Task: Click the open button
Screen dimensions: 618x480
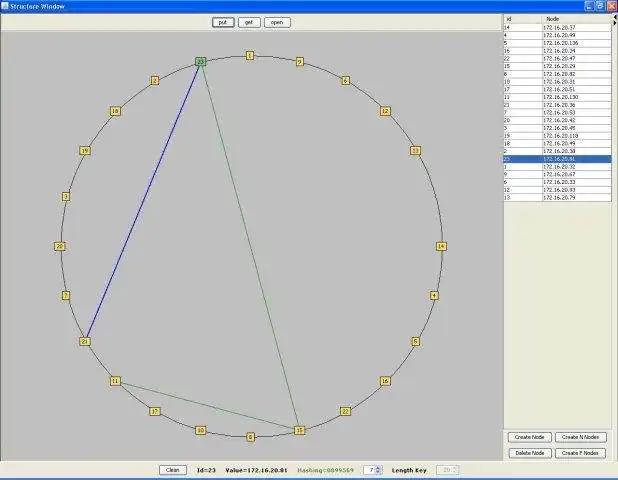Action: [277, 22]
